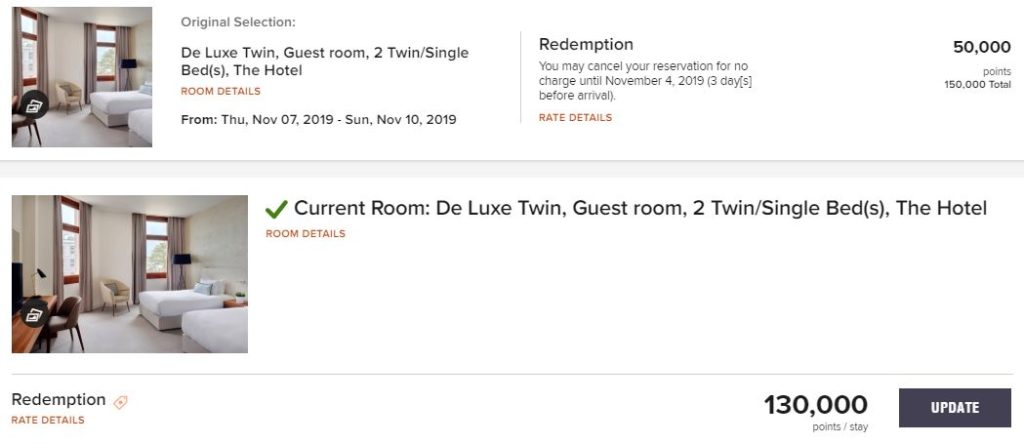This screenshot has height=444, width=1024.
Task: Click the top Redemption heading
Action: [586, 44]
